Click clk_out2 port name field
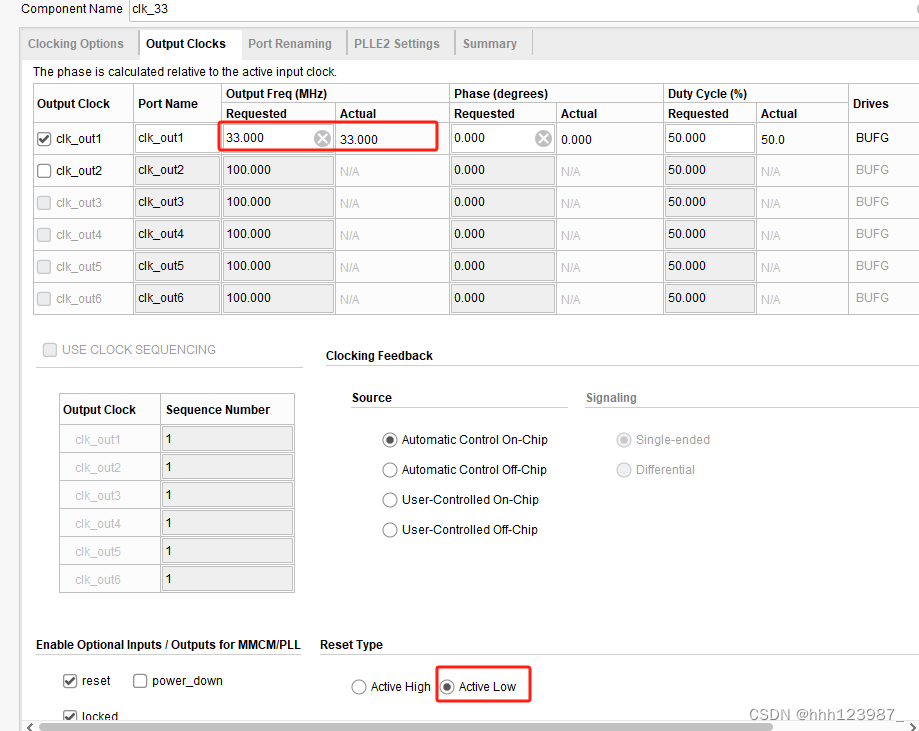 pos(177,171)
